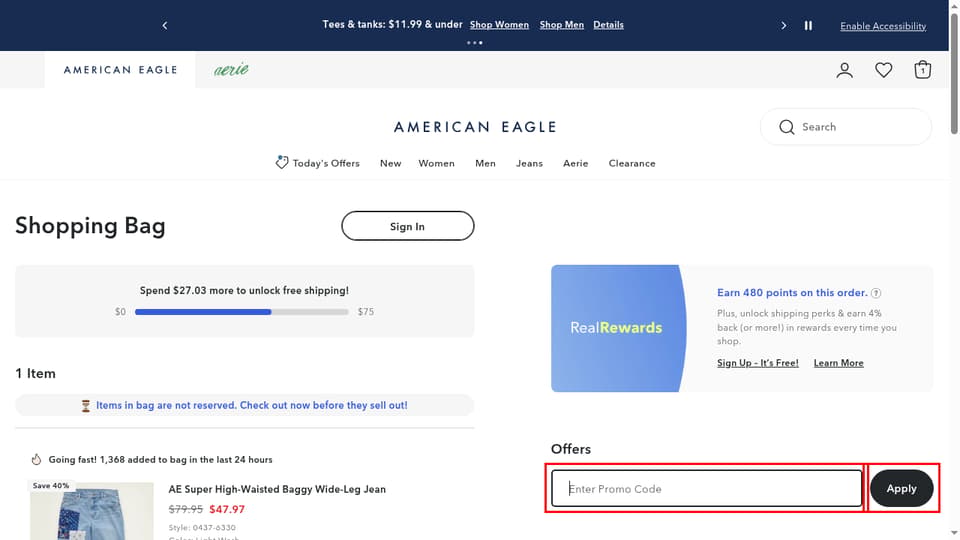Open the points info question icon

point(876,293)
